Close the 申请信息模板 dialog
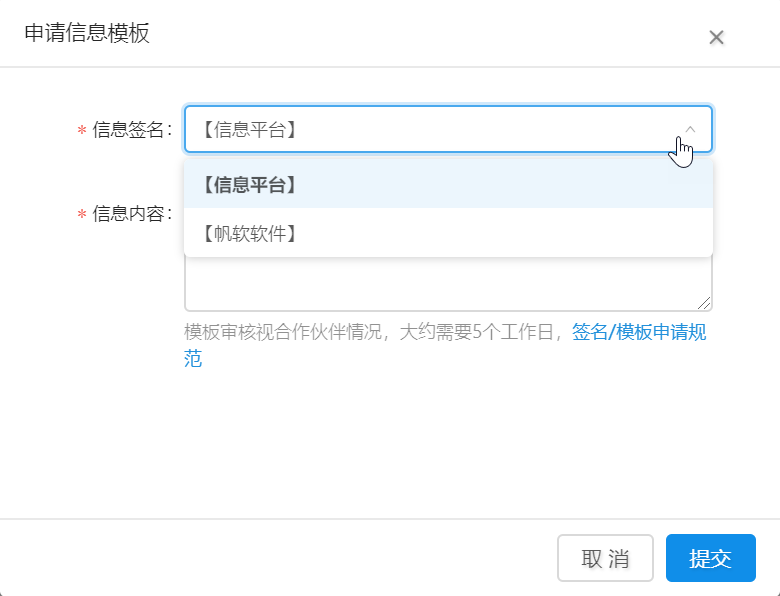Image resolution: width=780 pixels, height=596 pixels. click(x=716, y=38)
